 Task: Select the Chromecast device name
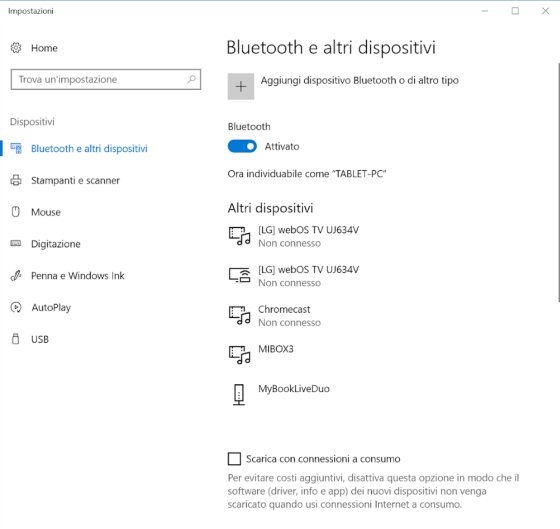pyautogui.click(x=284, y=309)
